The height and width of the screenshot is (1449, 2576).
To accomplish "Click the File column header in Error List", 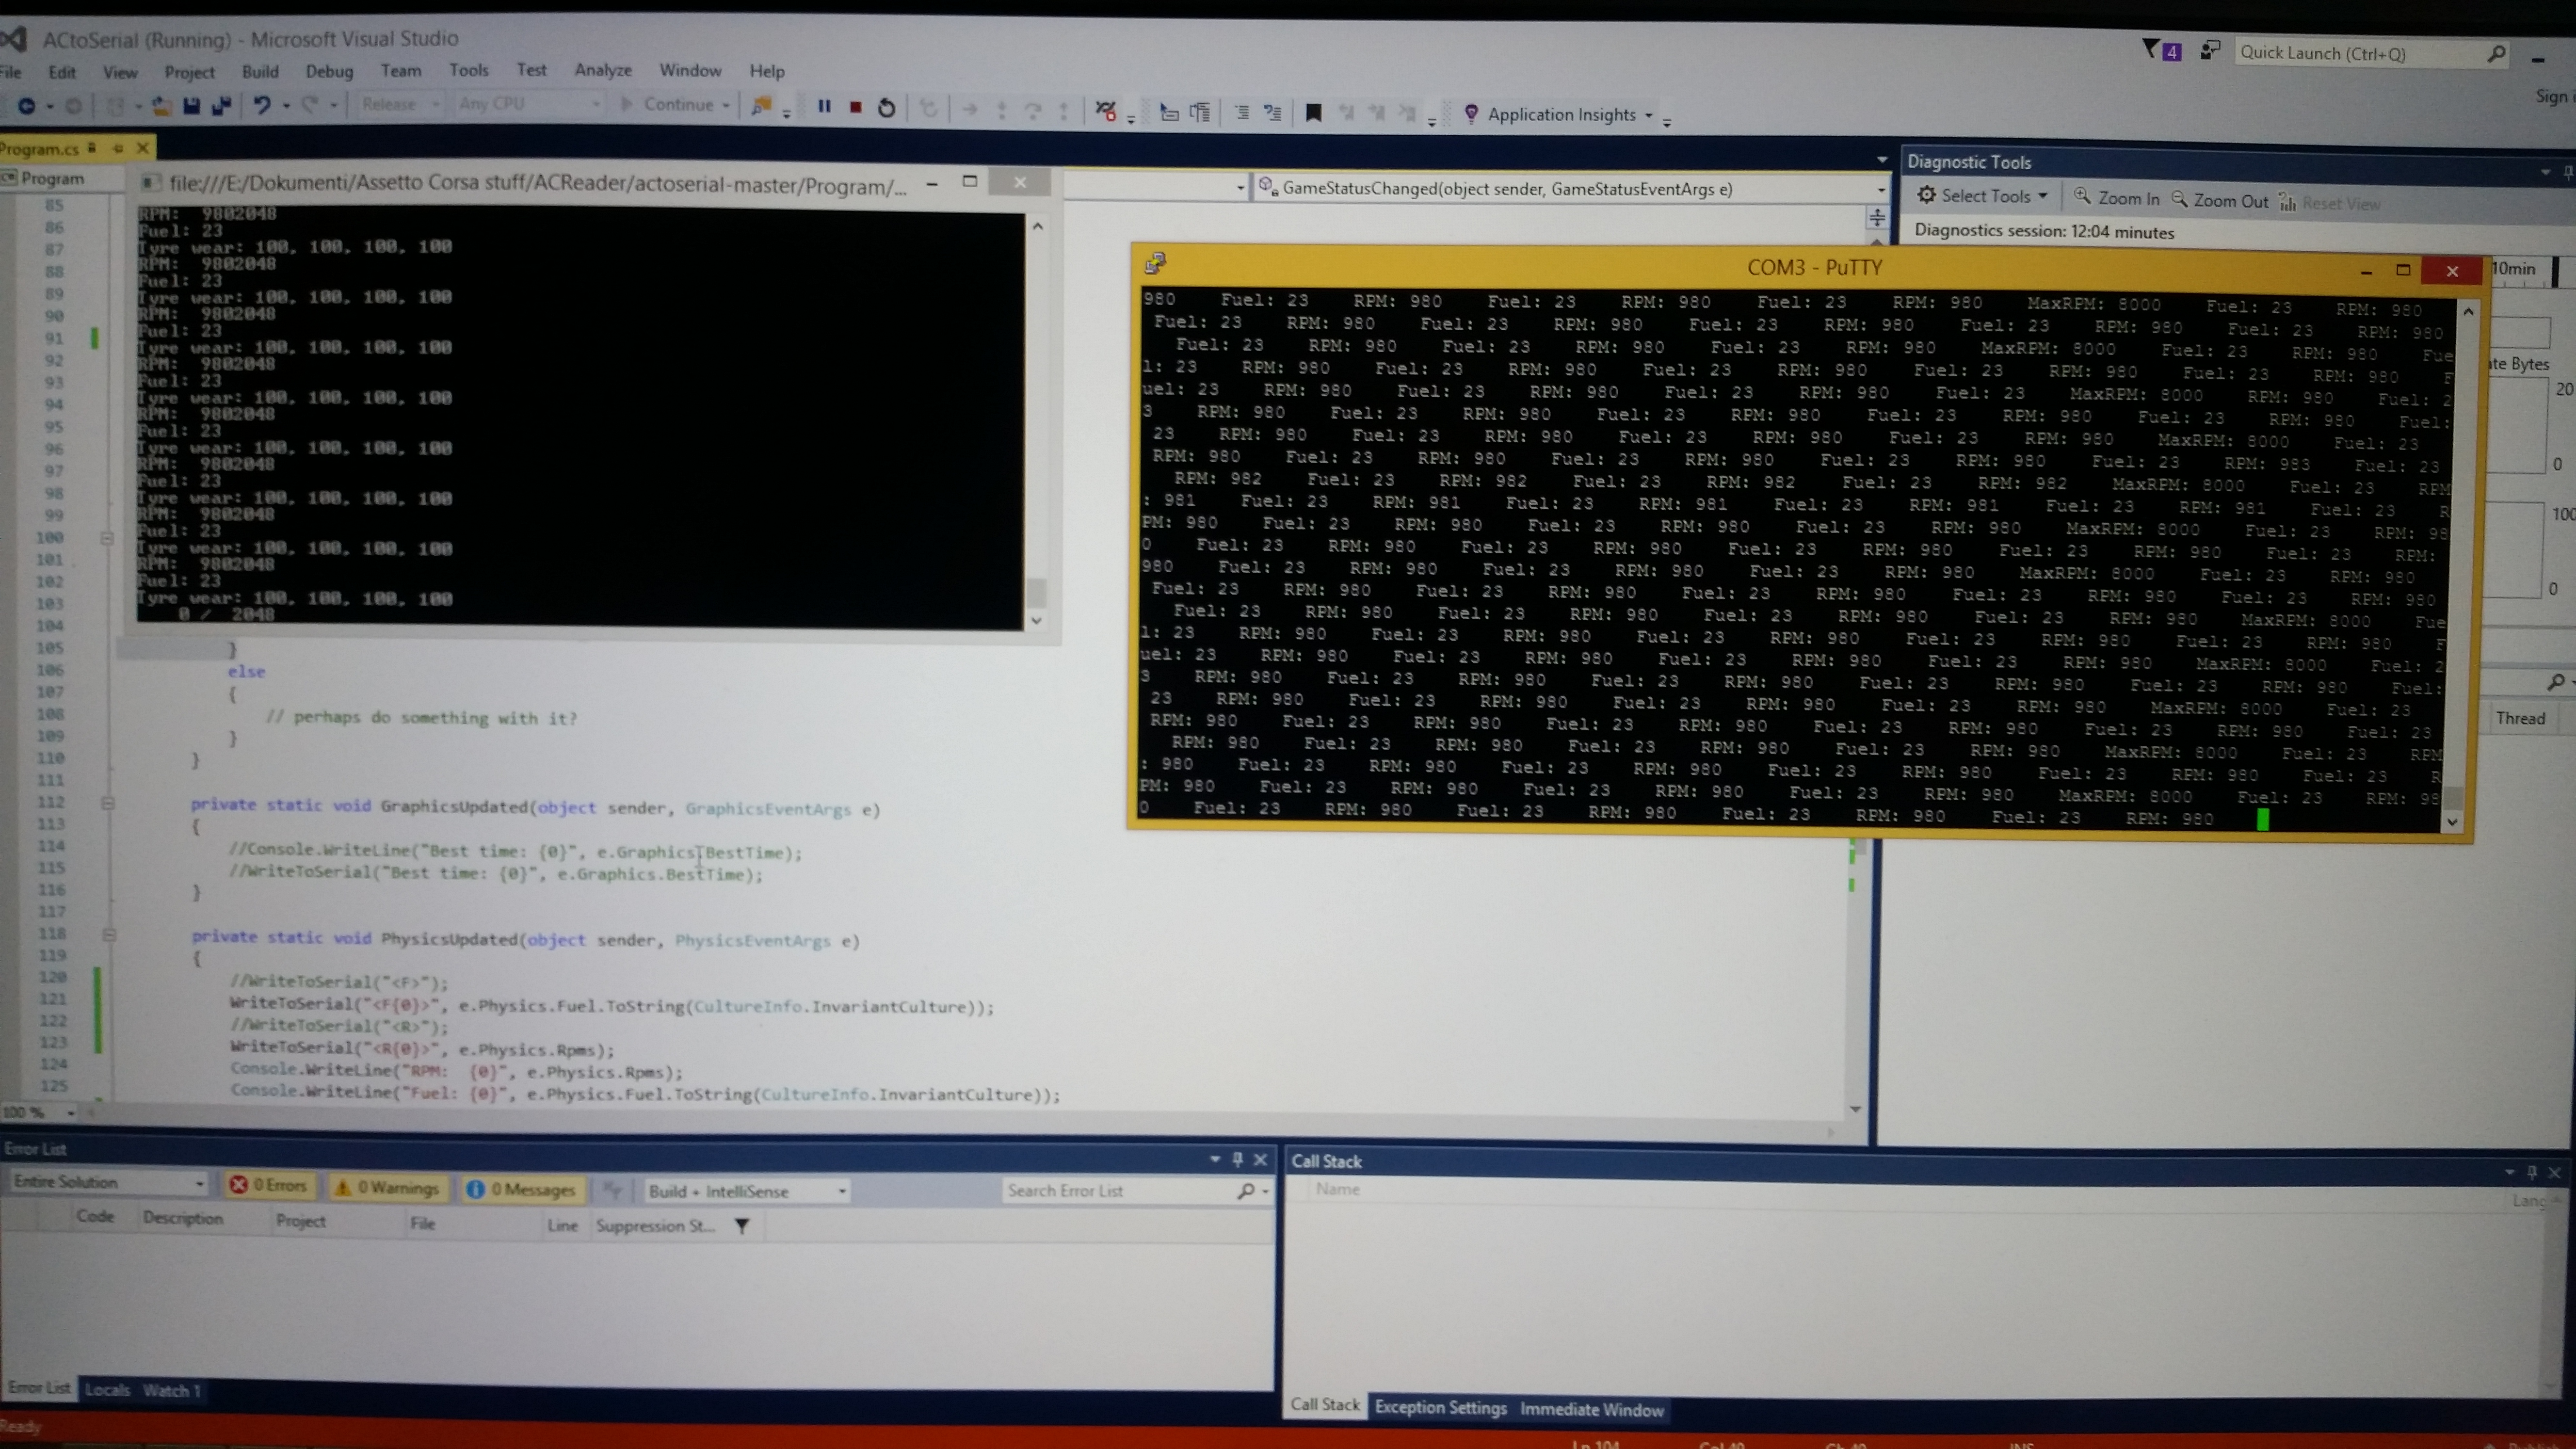I will (422, 1223).
